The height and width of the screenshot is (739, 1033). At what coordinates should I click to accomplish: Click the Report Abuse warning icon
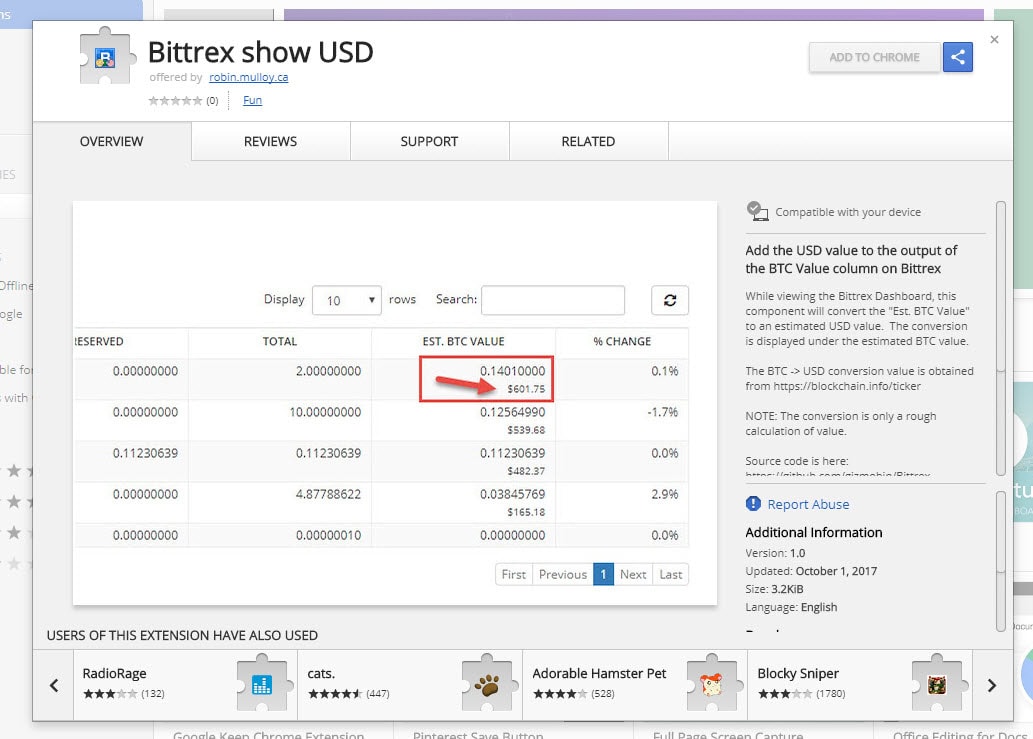point(753,504)
